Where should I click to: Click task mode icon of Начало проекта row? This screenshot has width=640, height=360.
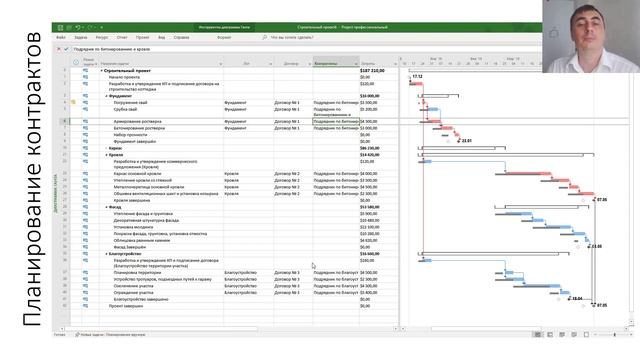[x=85, y=77]
